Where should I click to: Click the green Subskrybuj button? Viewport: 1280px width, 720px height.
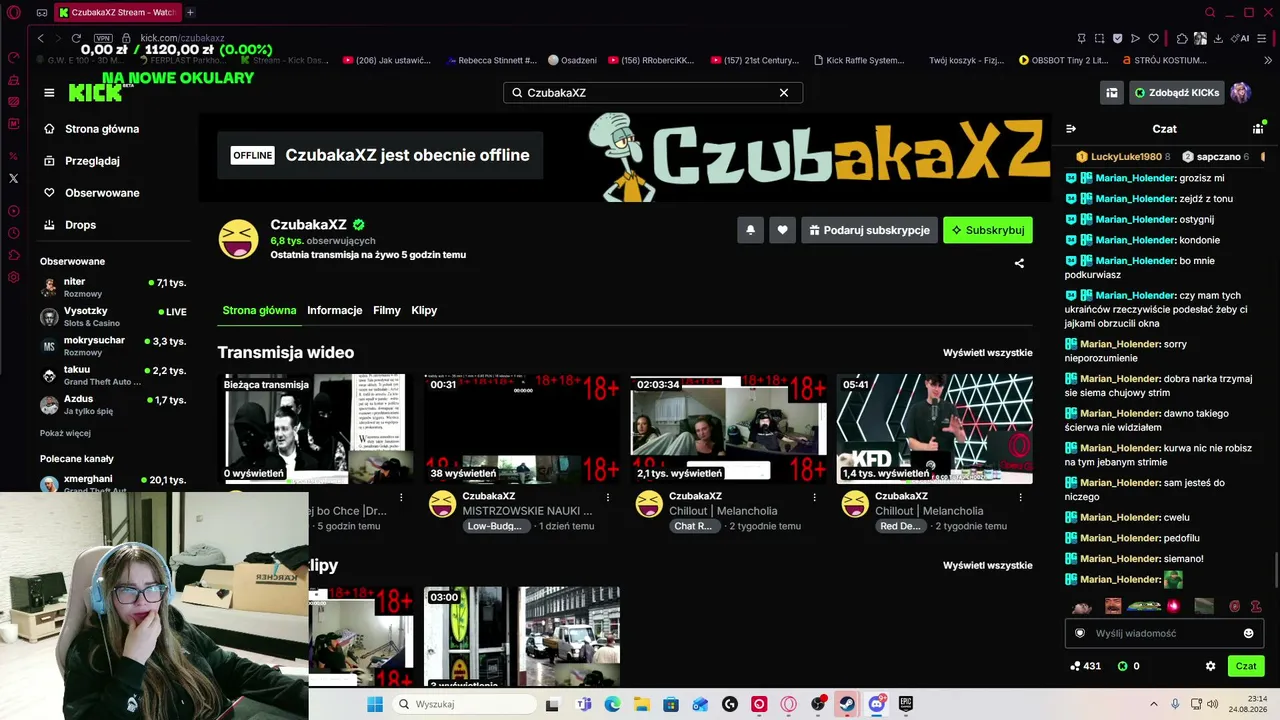coord(988,230)
